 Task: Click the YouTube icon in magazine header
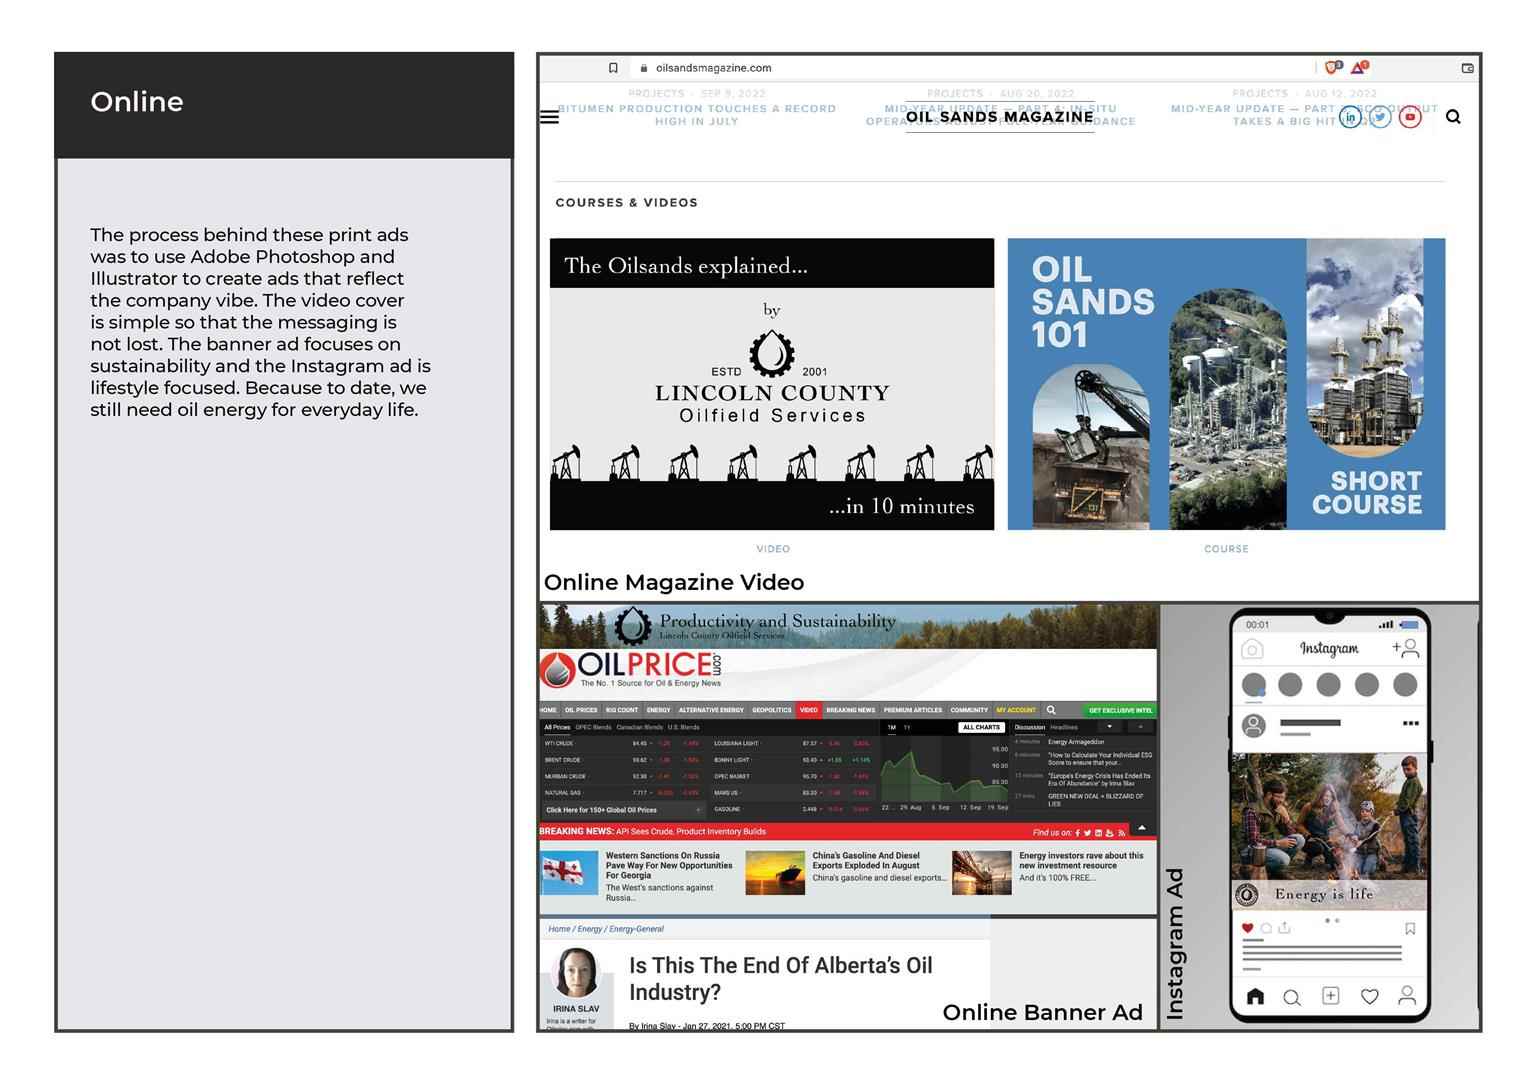pyautogui.click(x=1410, y=117)
